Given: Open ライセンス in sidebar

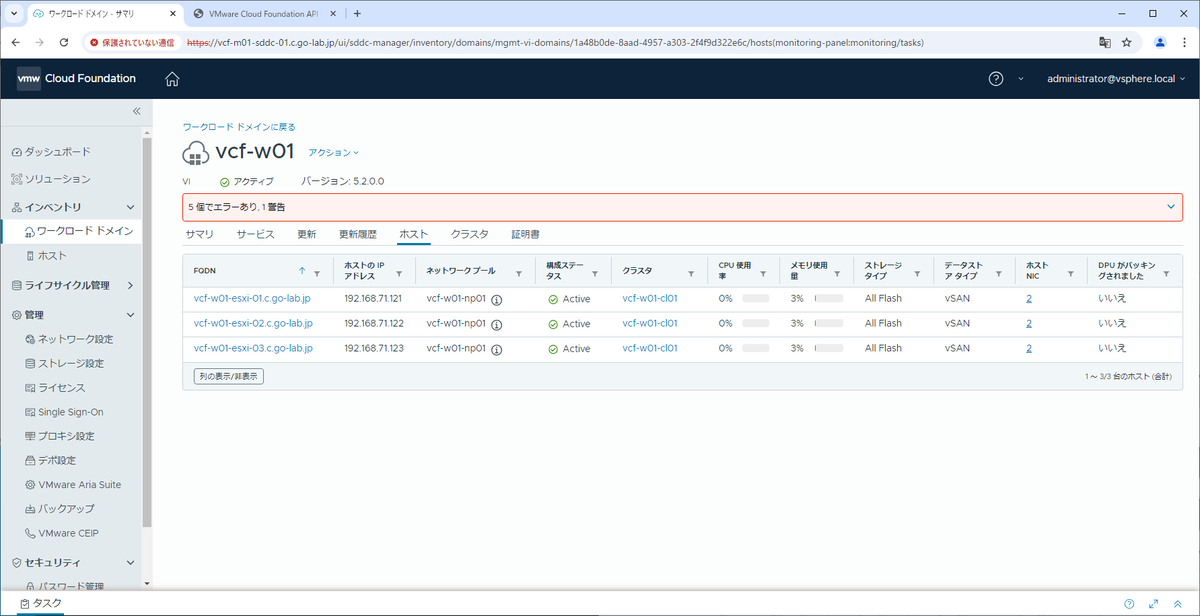Looking at the screenshot, I should (x=55, y=388).
